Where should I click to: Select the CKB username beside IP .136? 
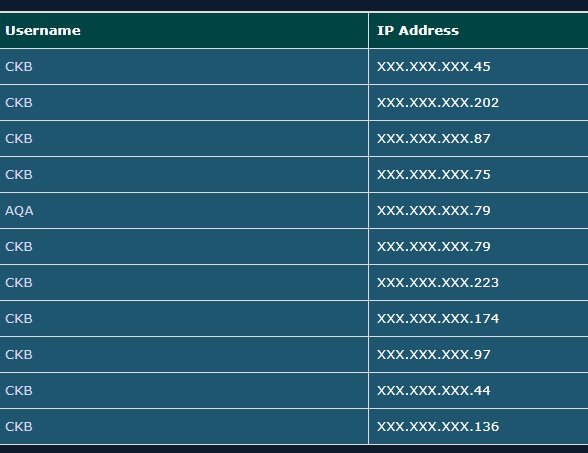pos(19,427)
